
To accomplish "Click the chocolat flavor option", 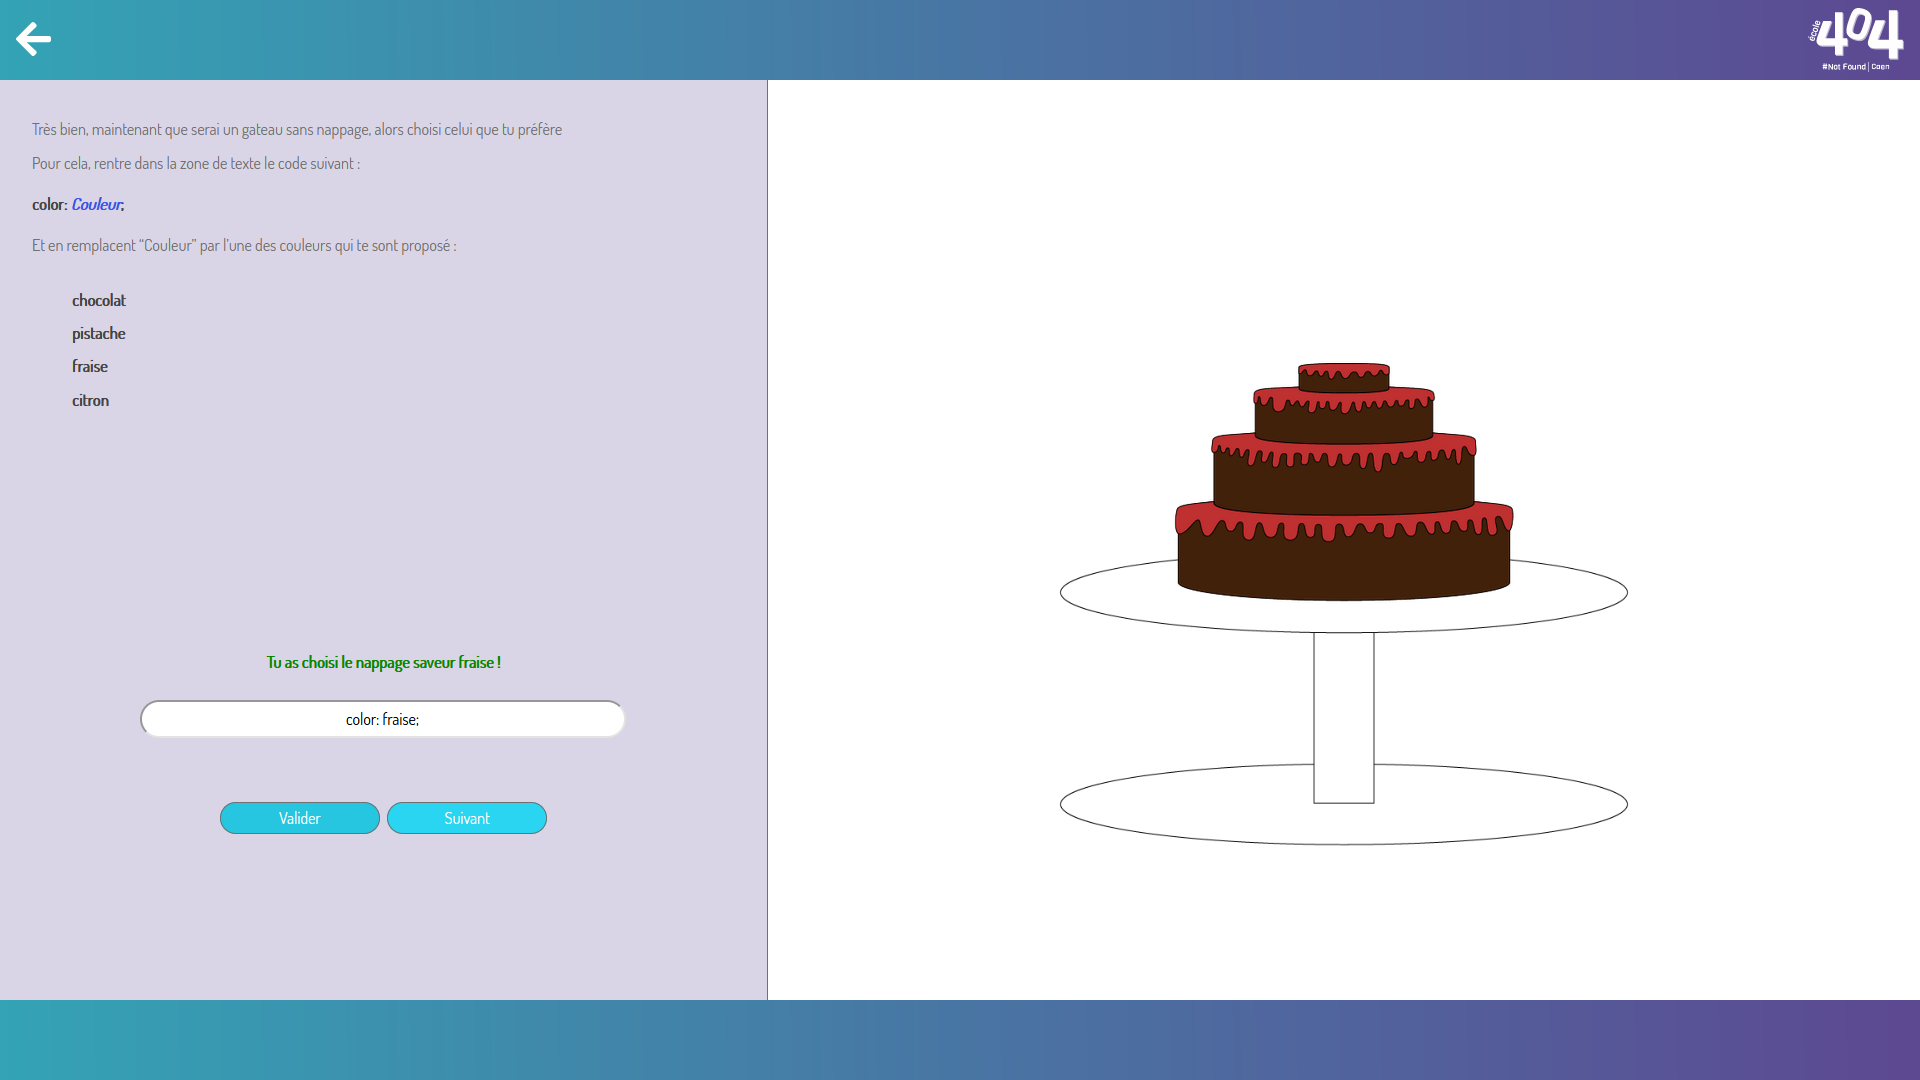I will (99, 300).
